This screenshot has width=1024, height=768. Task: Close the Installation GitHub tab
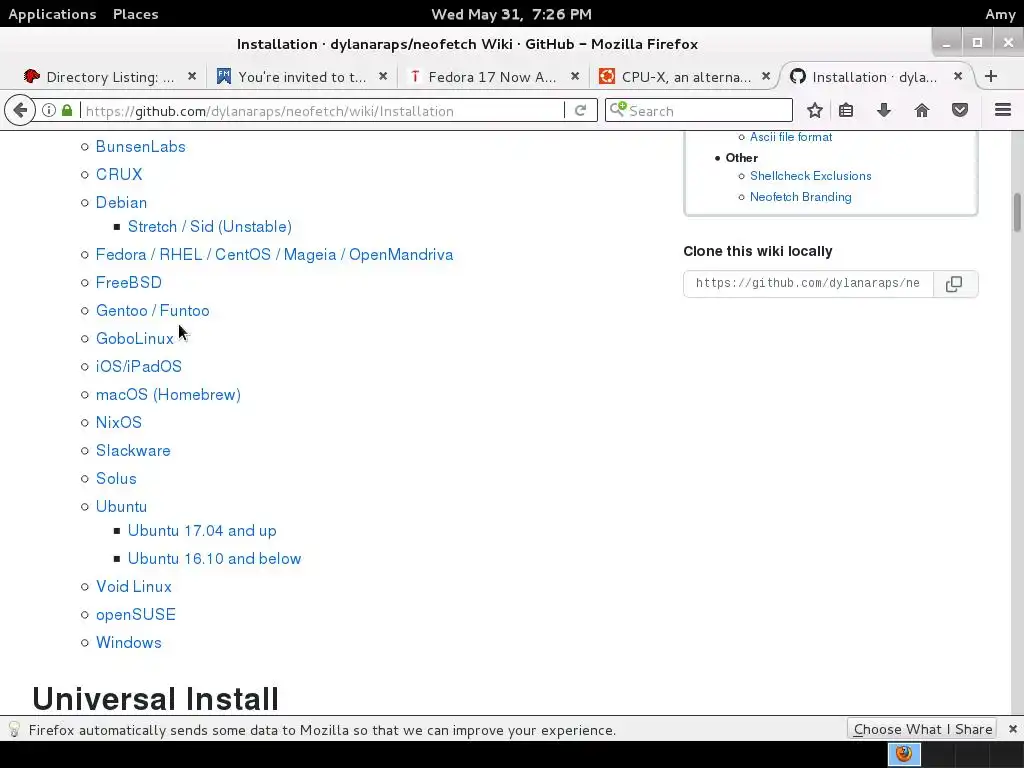[x=957, y=76]
